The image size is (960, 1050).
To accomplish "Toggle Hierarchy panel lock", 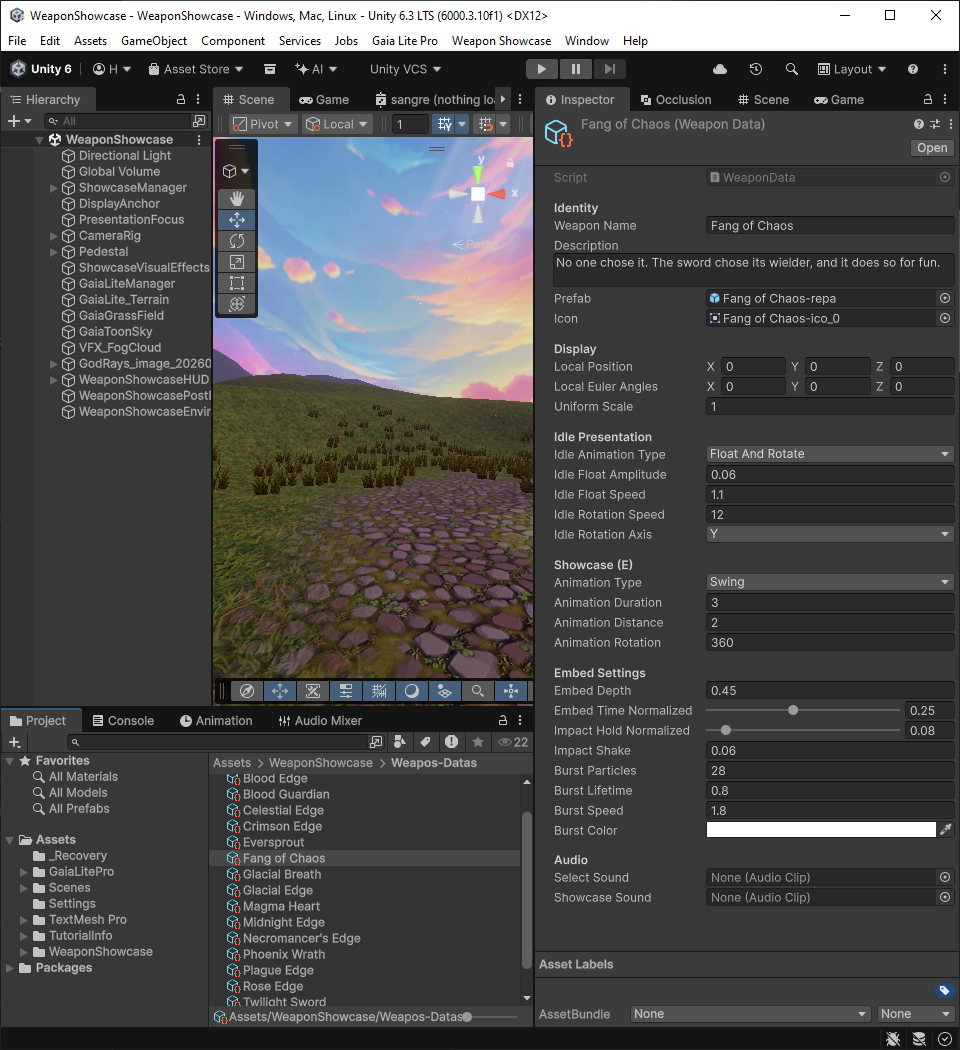I will click(x=181, y=99).
